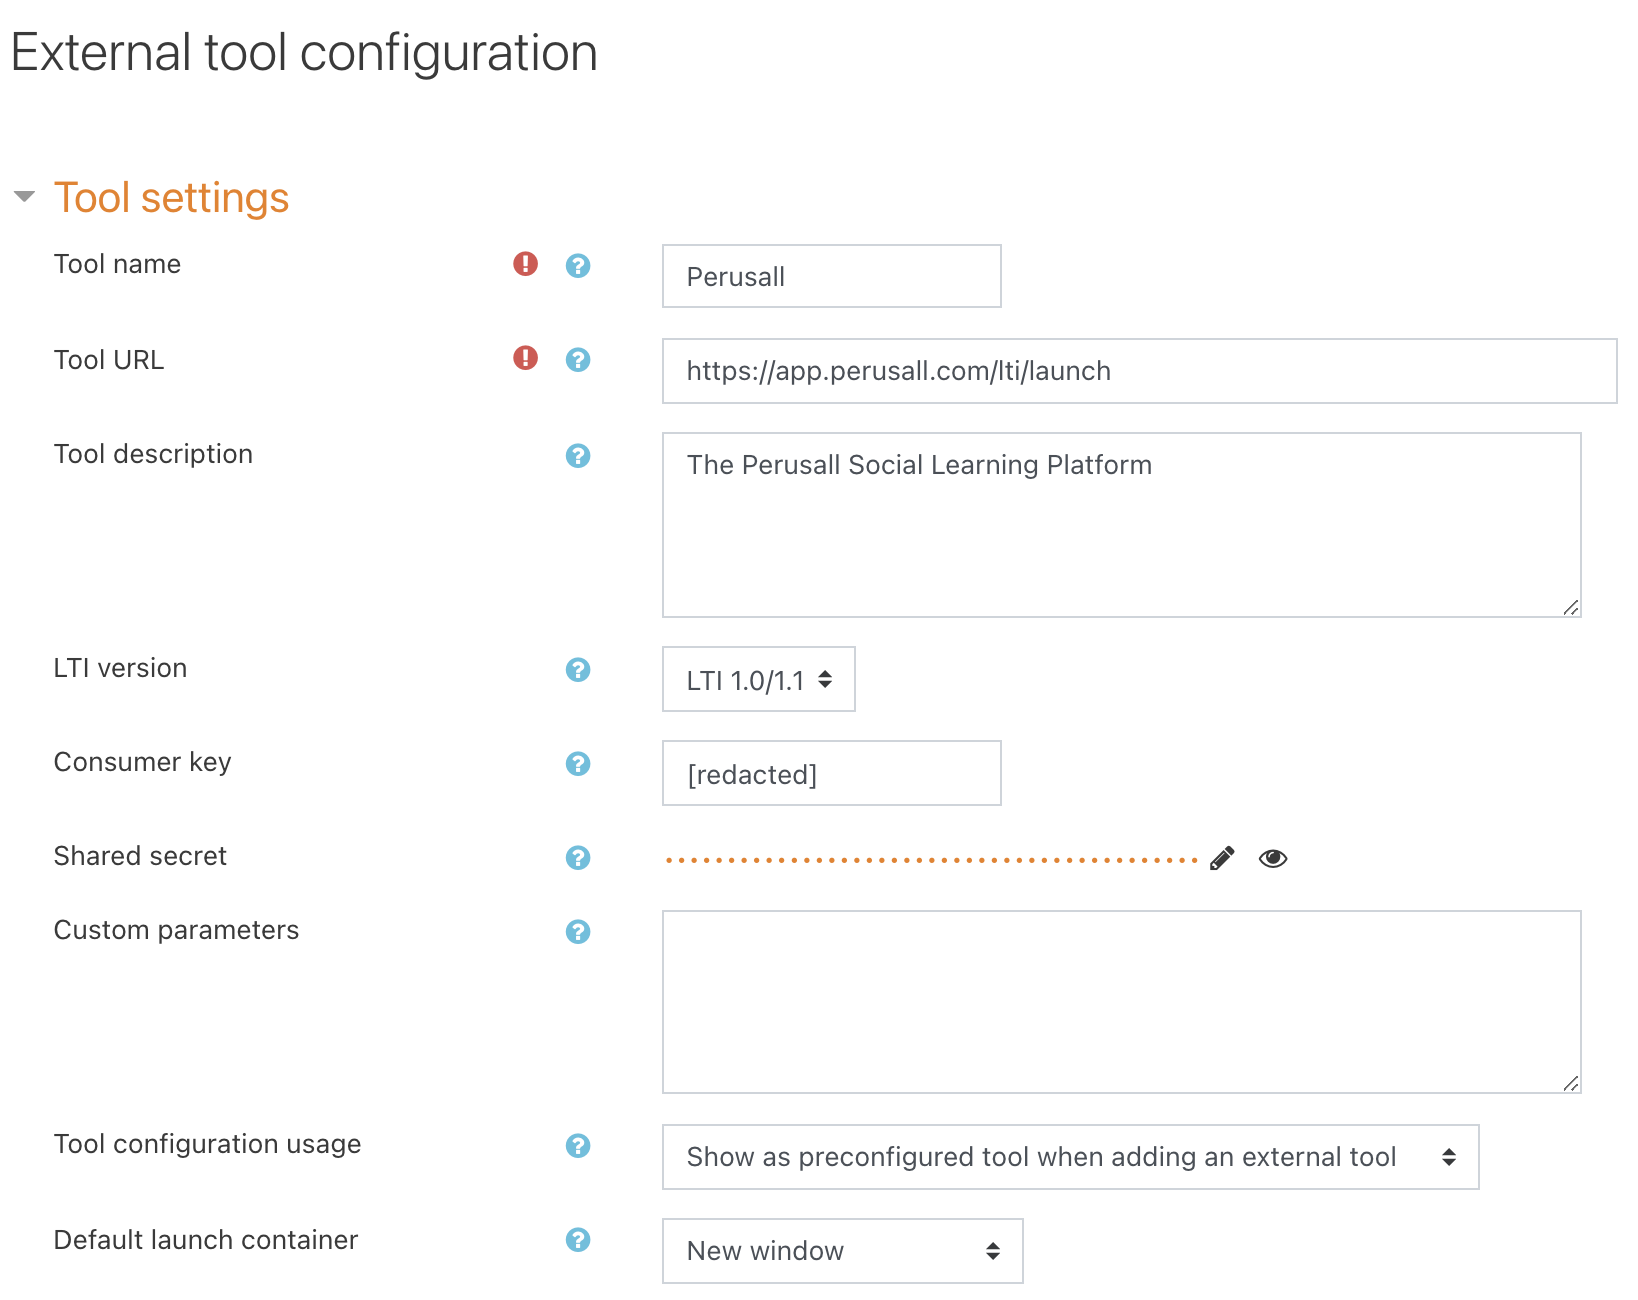Click the Consumer key label
Viewport: 1638px width, 1300px height.
coord(142,762)
